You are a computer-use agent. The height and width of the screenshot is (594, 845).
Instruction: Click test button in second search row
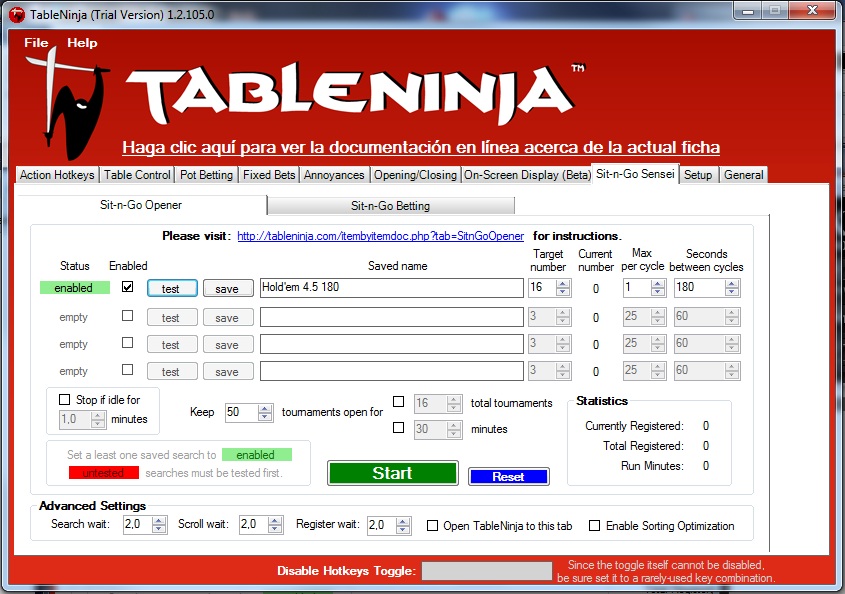click(x=172, y=317)
